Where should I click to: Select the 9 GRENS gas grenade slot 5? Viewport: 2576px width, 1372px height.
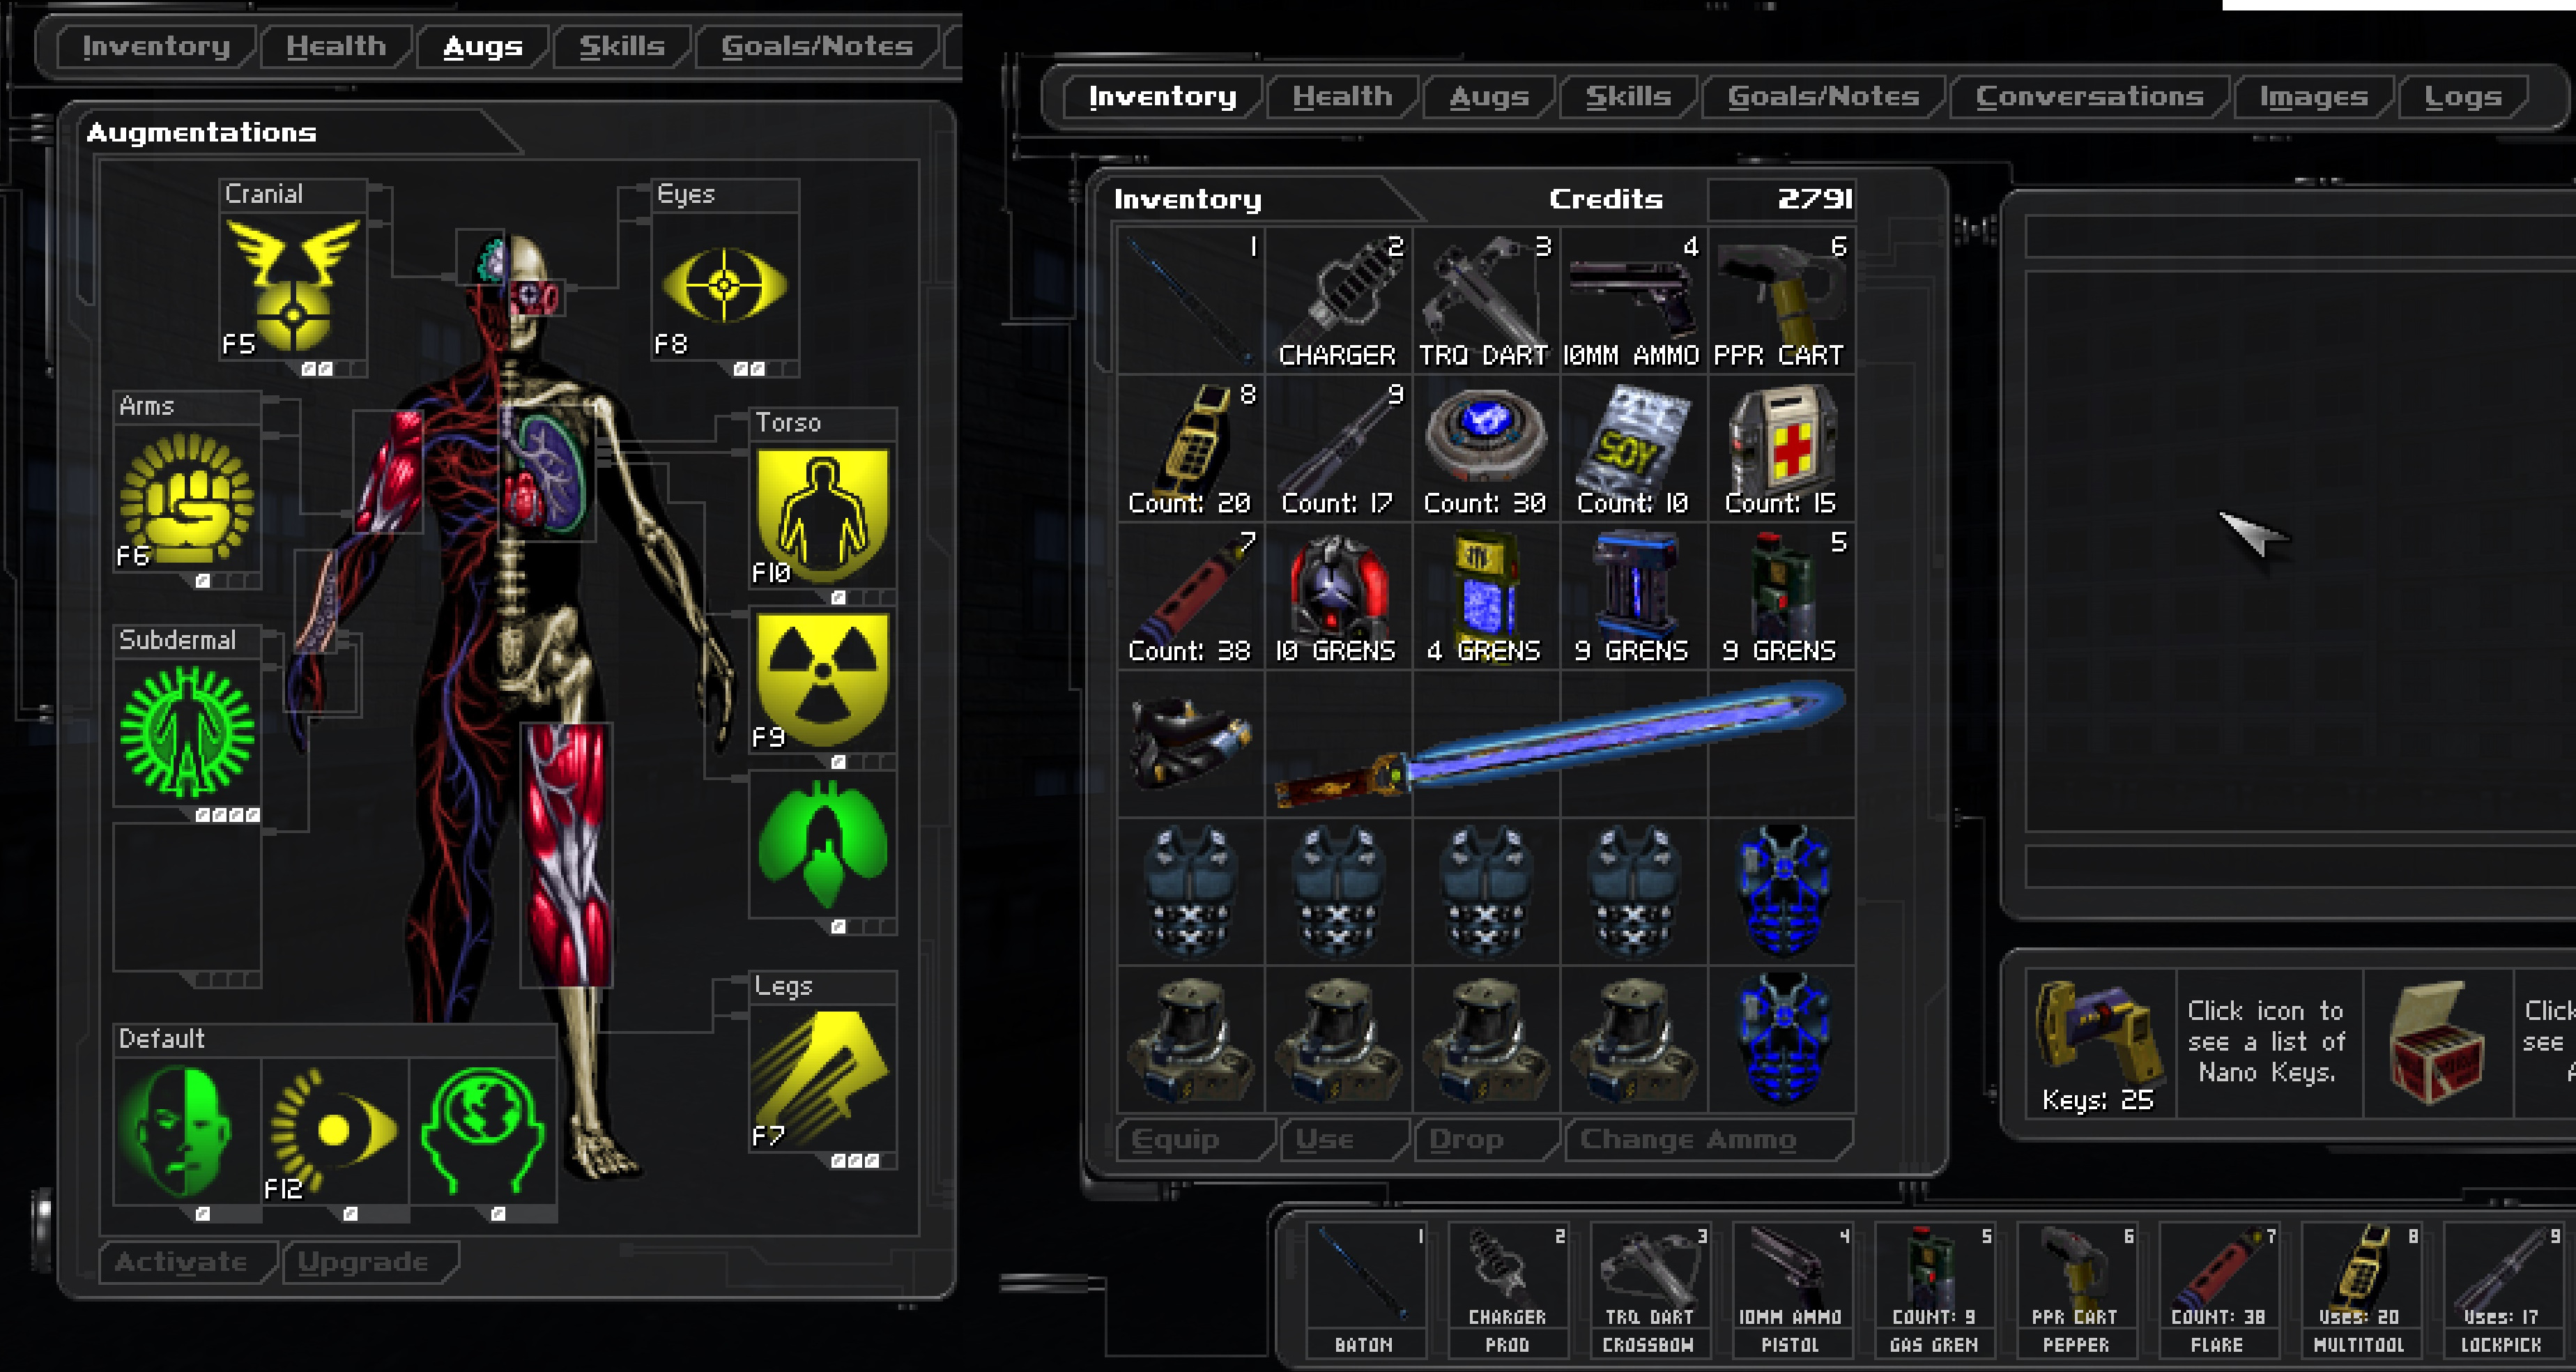tap(1782, 596)
